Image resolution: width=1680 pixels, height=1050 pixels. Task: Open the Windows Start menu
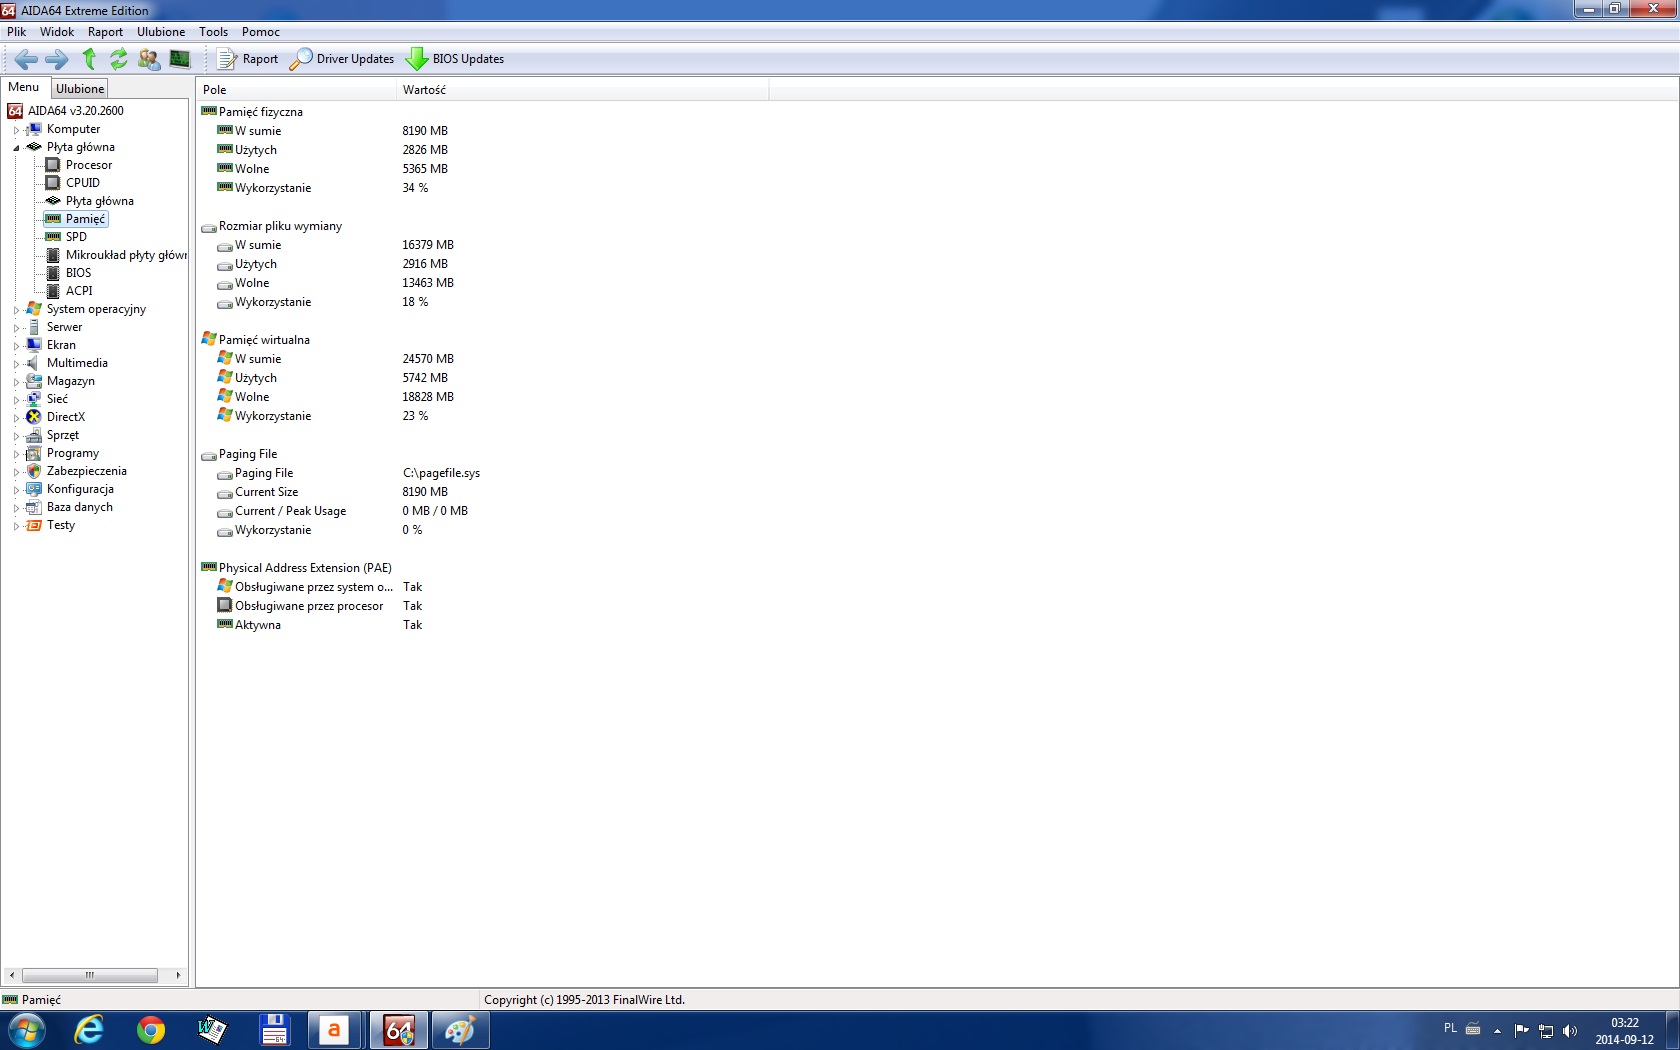tap(27, 1030)
